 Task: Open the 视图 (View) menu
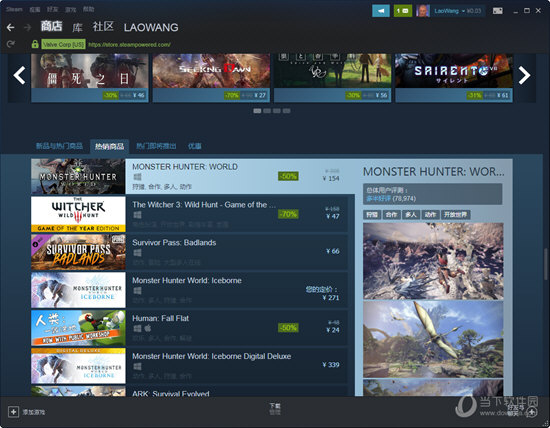click(x=35, y=9)
